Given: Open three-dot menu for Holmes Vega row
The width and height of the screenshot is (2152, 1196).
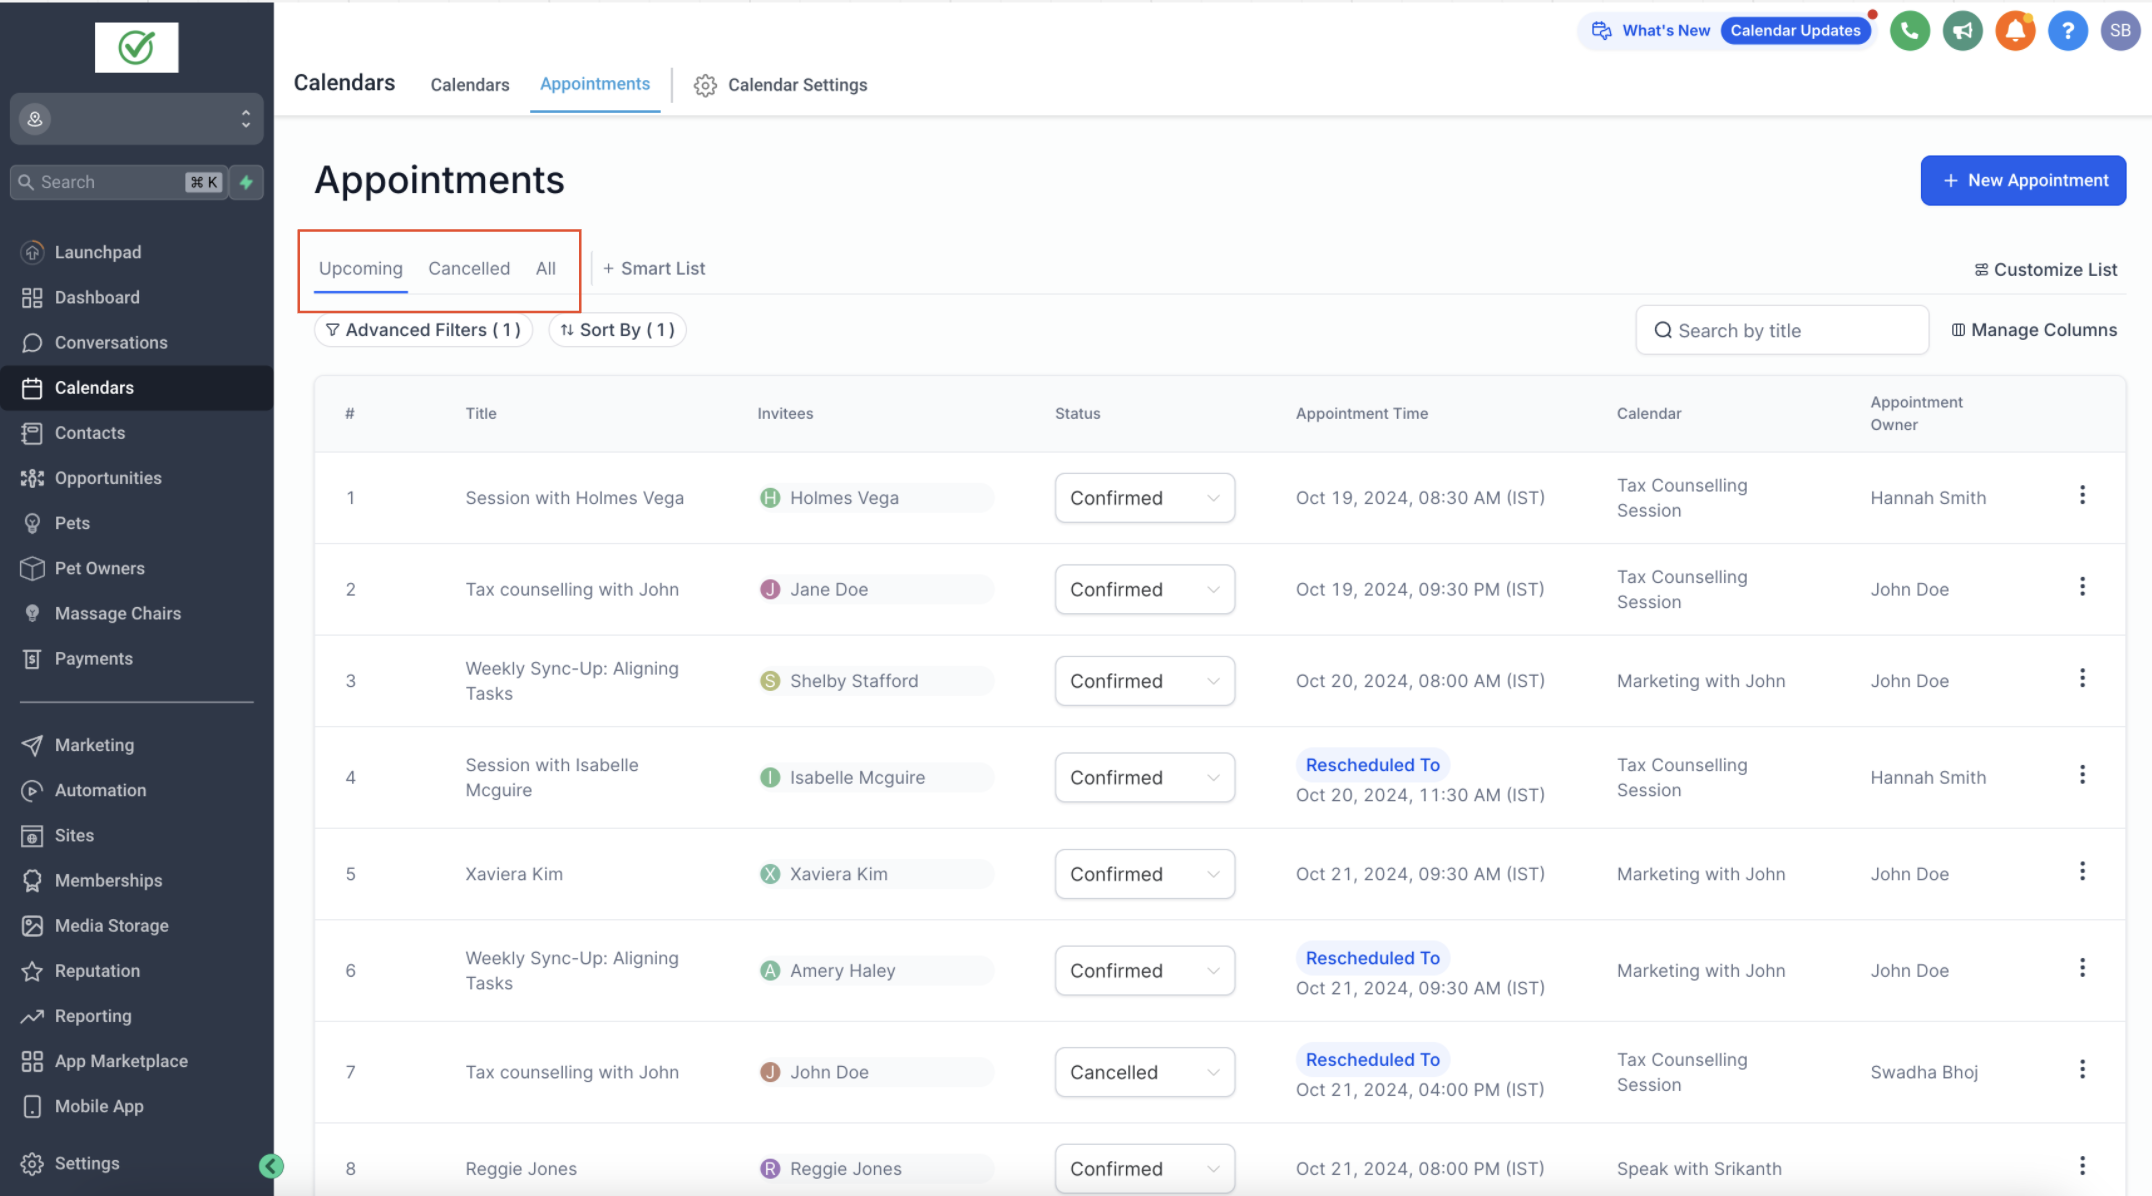Looking at the screenshot, I should click(2082, 495).
